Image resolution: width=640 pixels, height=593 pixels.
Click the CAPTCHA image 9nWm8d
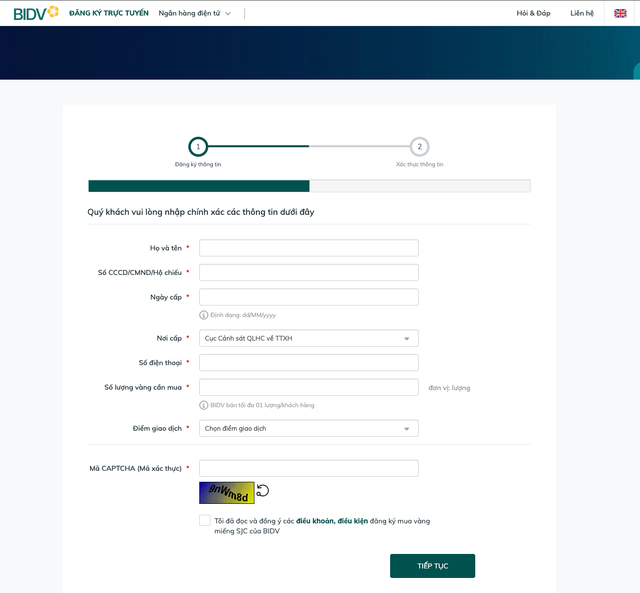[x=227, y=493]
